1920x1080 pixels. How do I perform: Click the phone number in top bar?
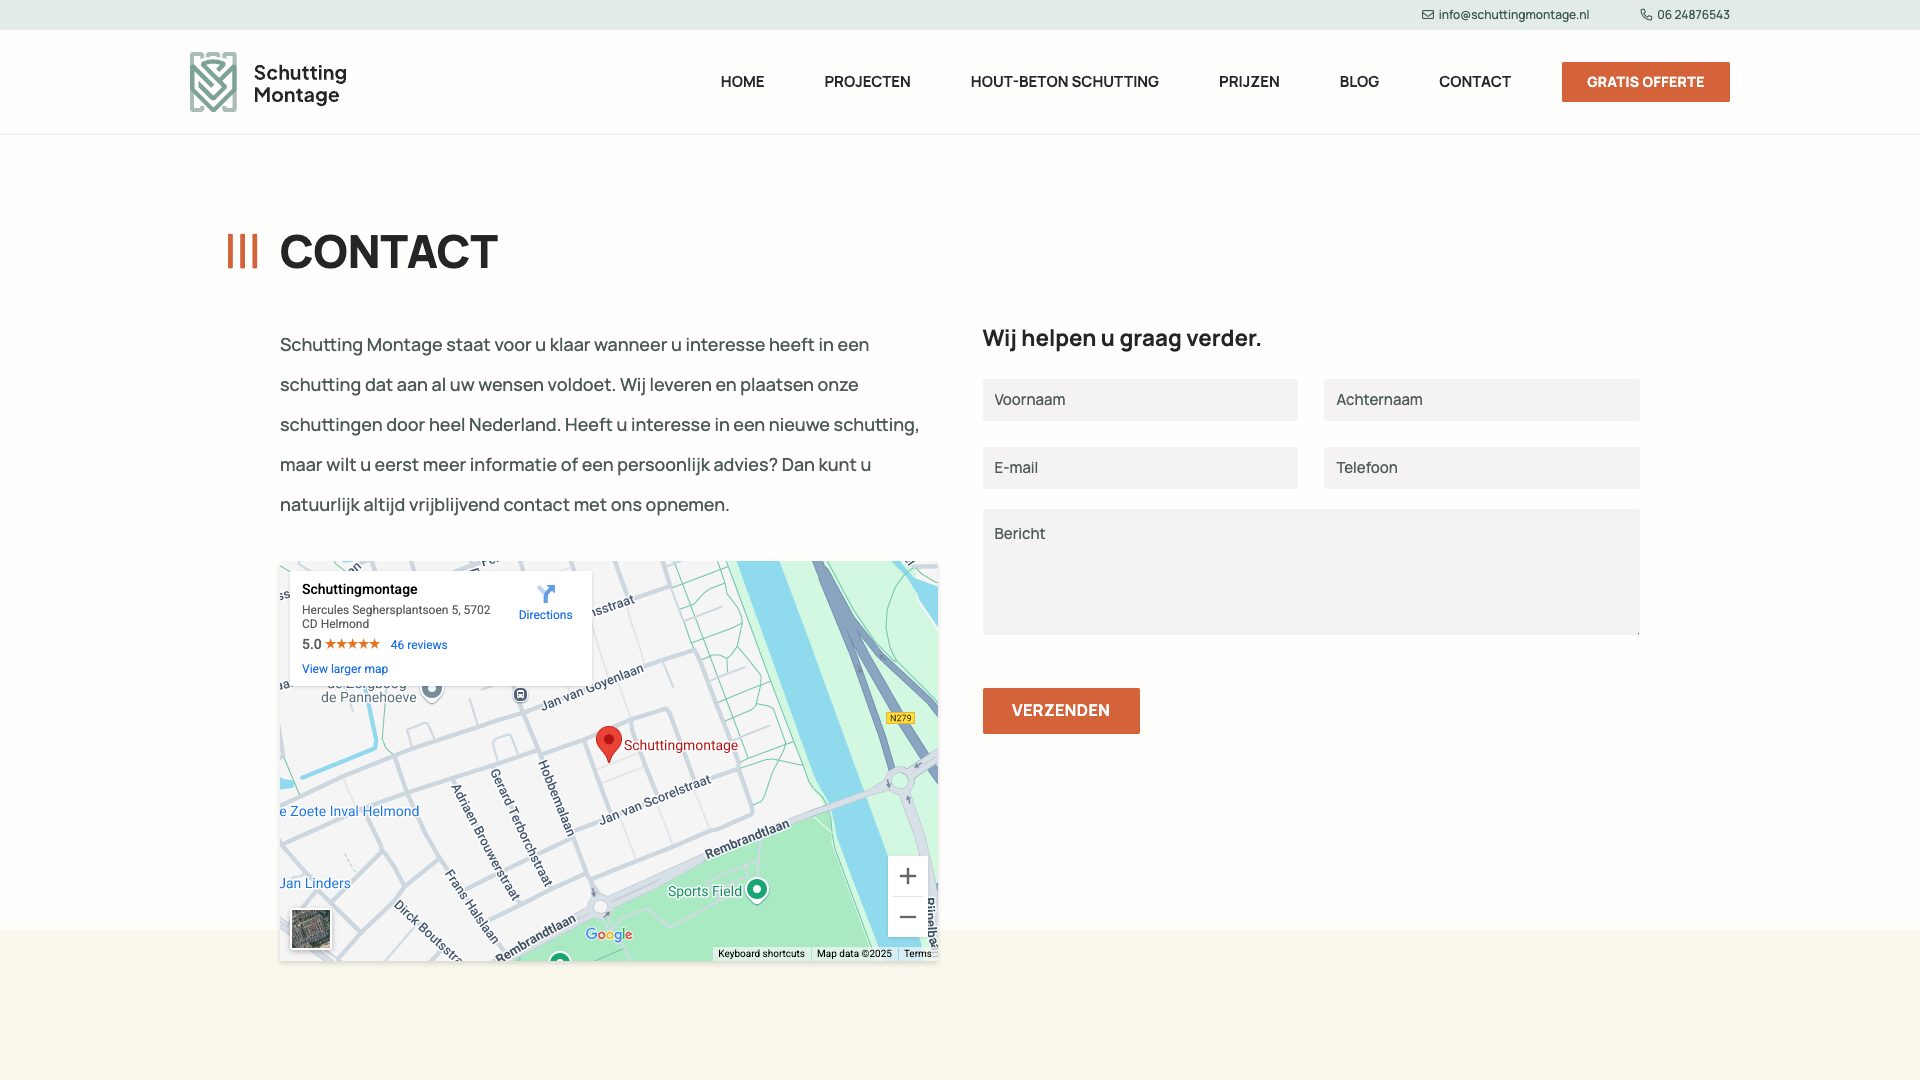[1692, 15]
